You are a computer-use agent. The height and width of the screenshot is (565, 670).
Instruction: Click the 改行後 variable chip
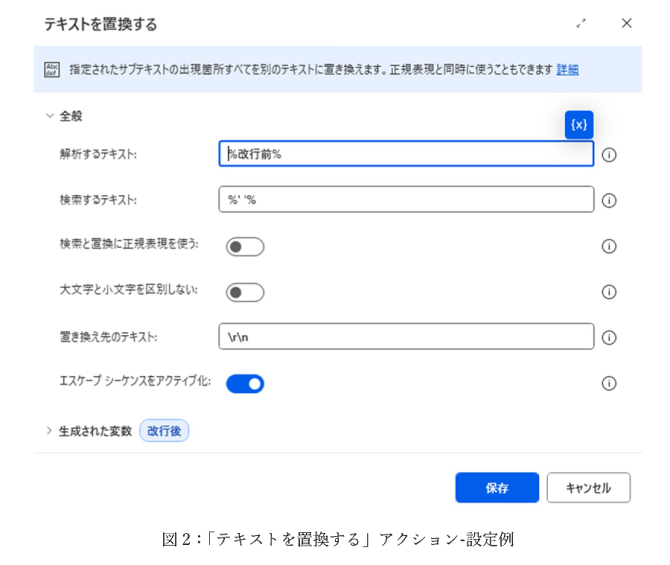pyautogui.click(x=164, y=431)
